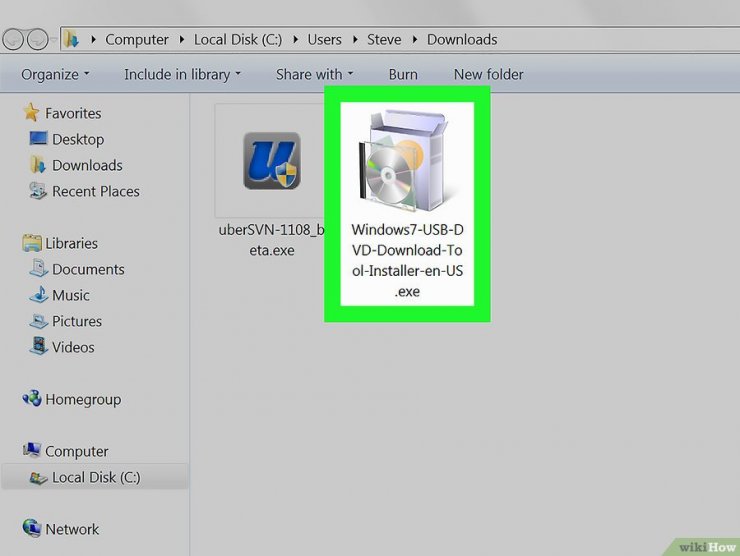
Task: Open the Organize dropdown menu
Action: [x=55, y=75]
